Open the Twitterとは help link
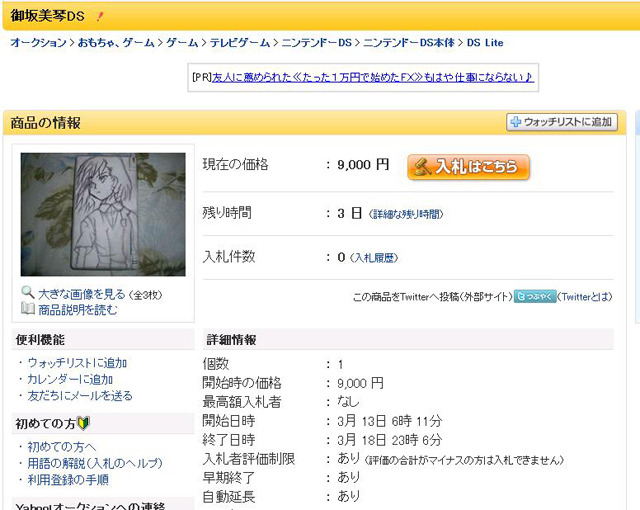The width and height of the screenshot is (640, 510). pos(585,297)
